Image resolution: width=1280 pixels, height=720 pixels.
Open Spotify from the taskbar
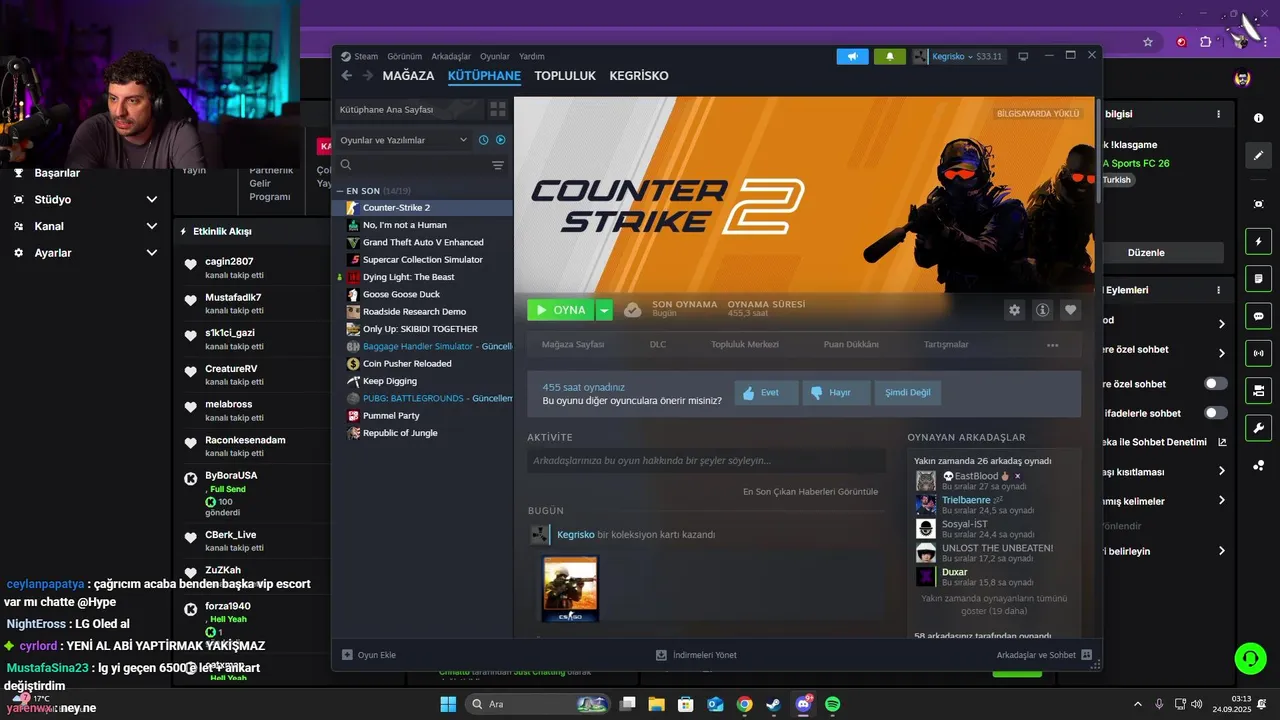833,704
